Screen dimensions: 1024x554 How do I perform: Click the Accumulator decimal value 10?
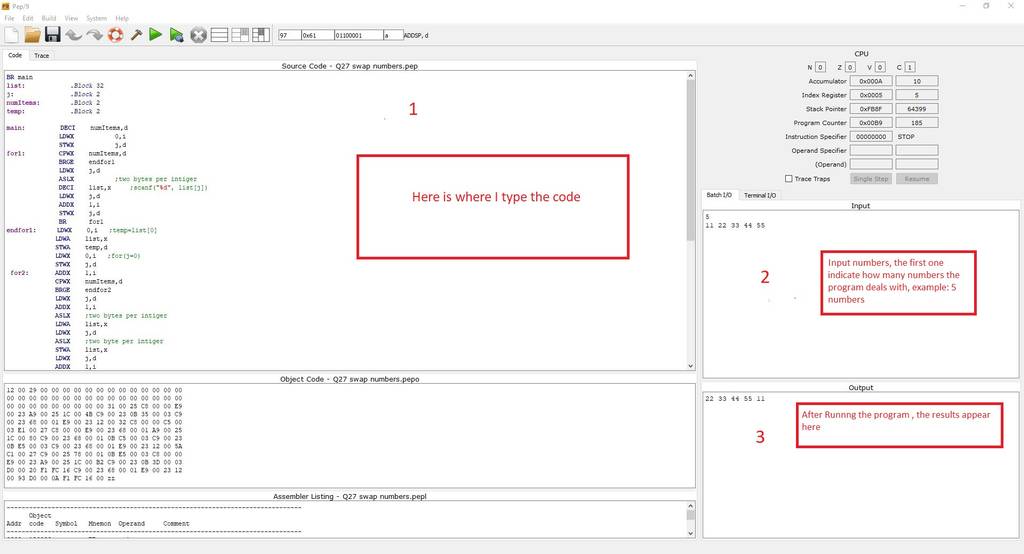(917, 81)
